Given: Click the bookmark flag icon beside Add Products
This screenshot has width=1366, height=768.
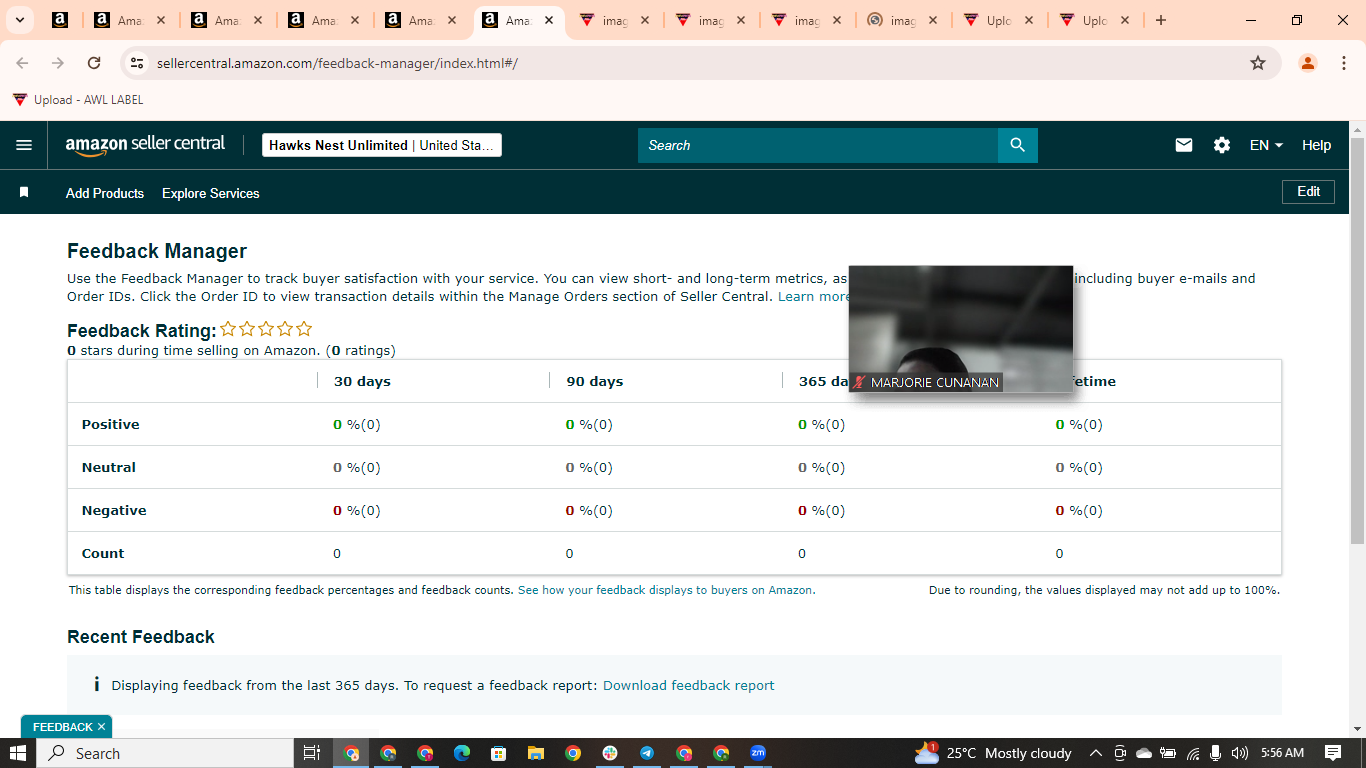Looking at the screenshot, I should pyautogui.click(x=24, y=192).
